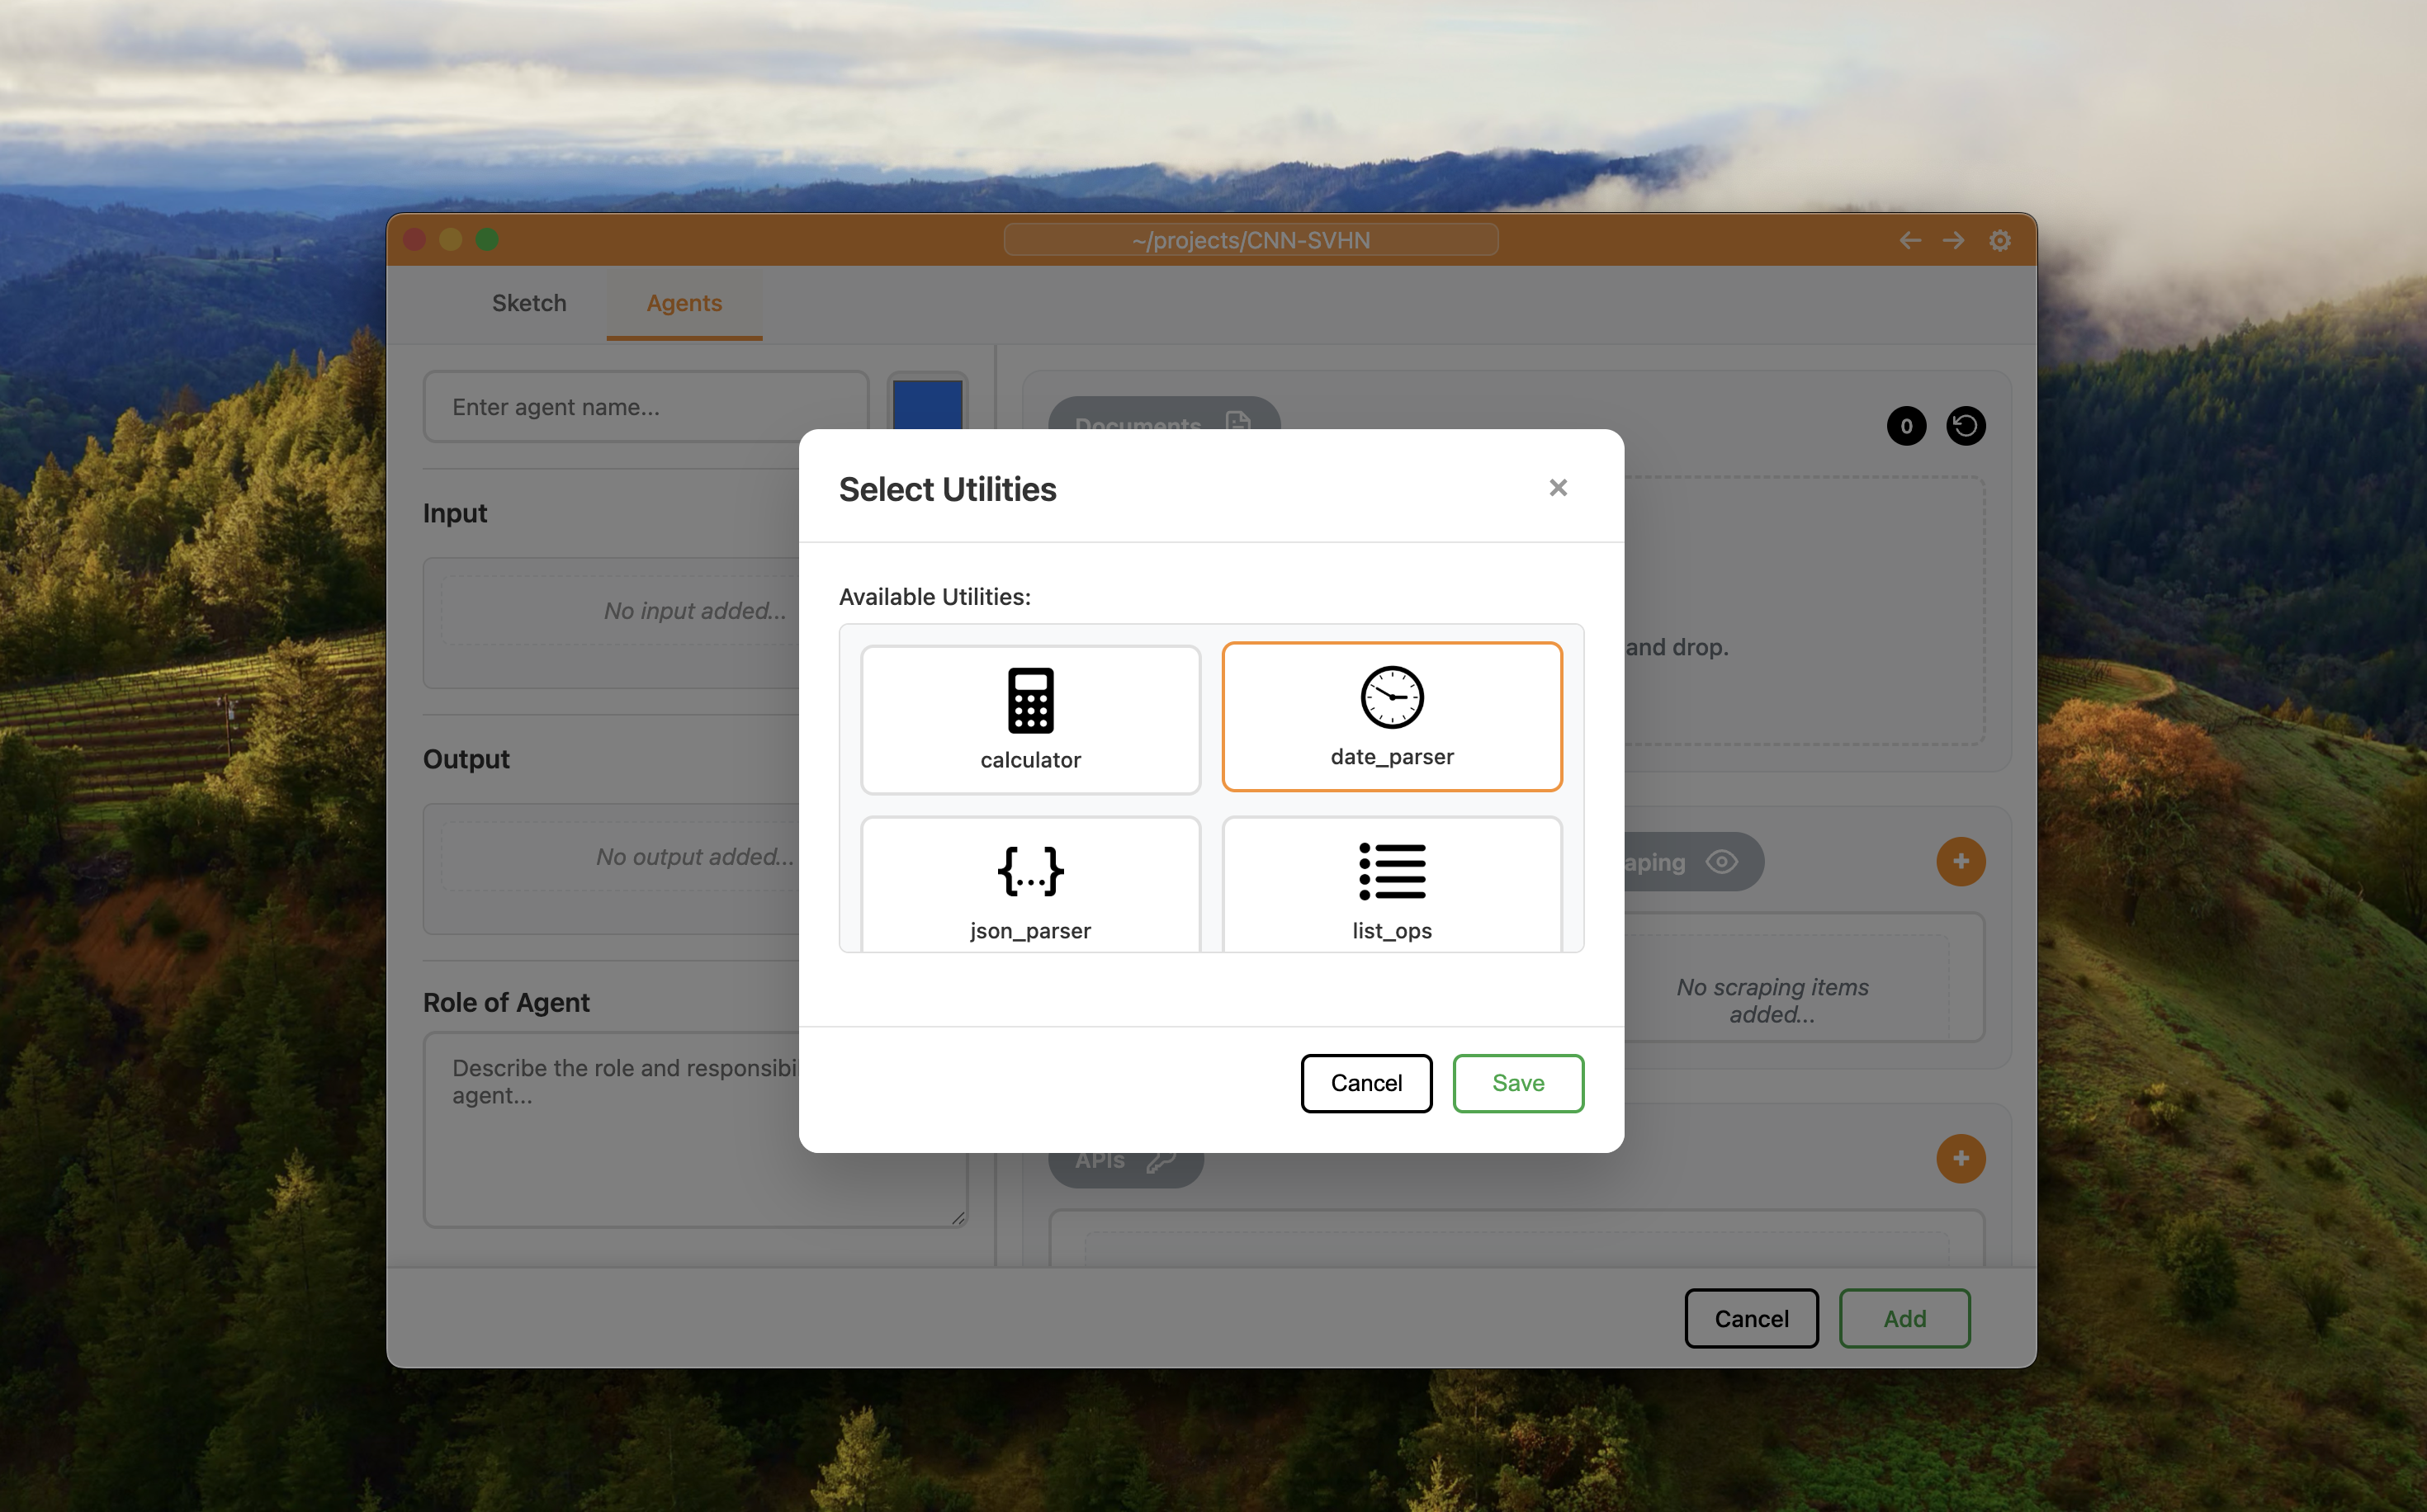This screenshot has height=1512, width=2427.
Task: Select the list_ops utility card
Action: pyautogui.click(x=1391, y=885)
